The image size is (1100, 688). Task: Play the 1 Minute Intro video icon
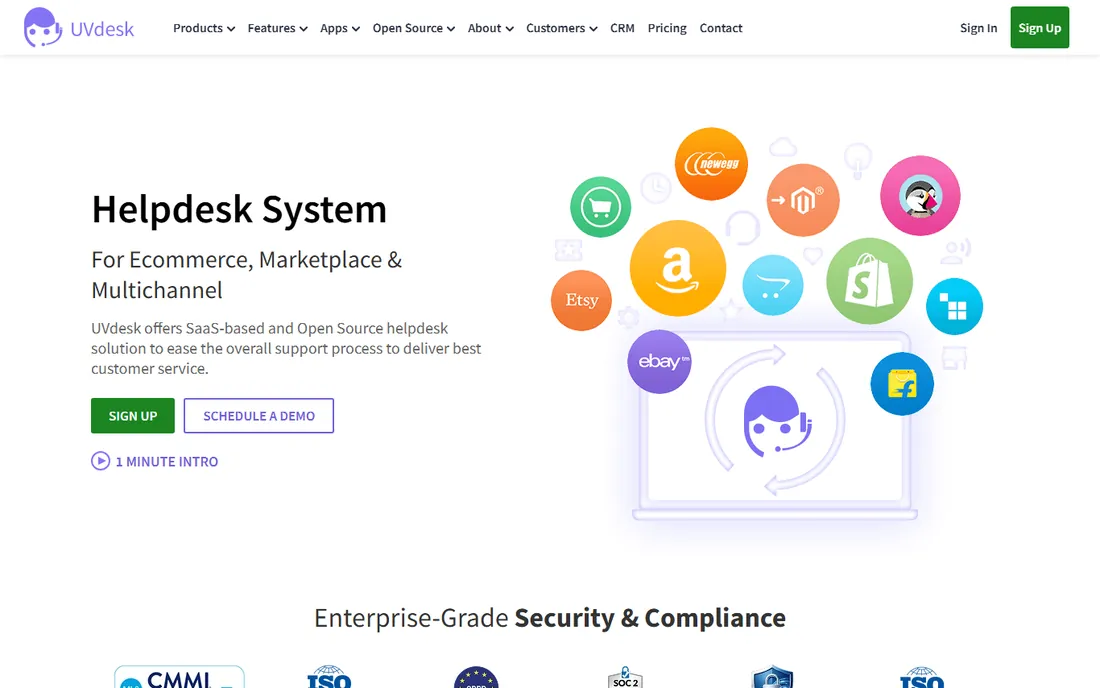coord(100,461)
